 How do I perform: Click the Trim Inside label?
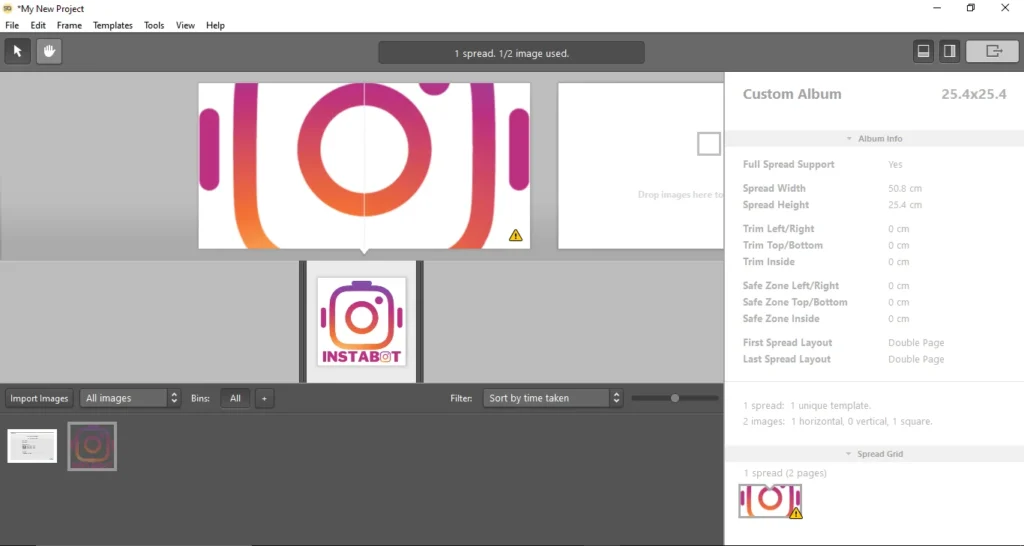coord(769,262)
